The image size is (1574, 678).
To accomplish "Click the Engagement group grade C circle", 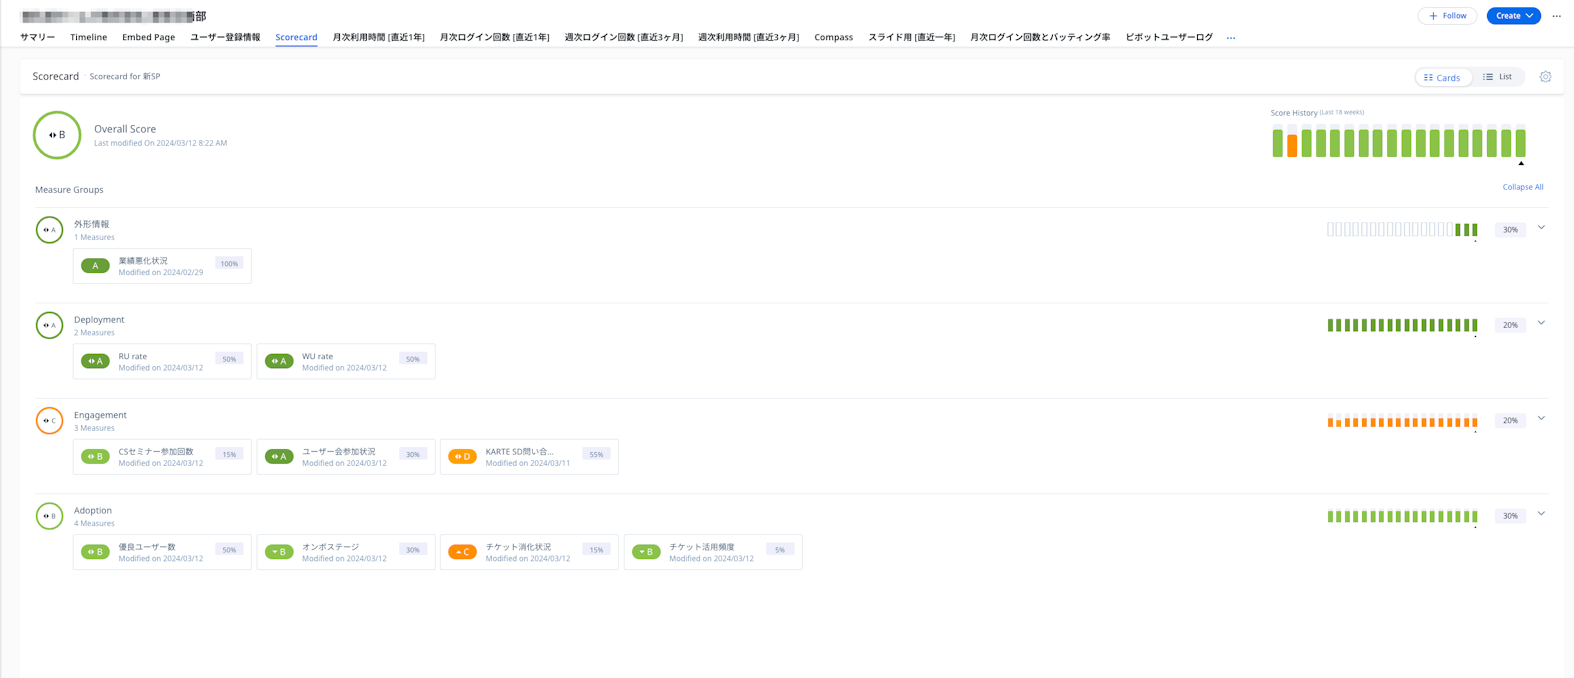I will (49, 421).
